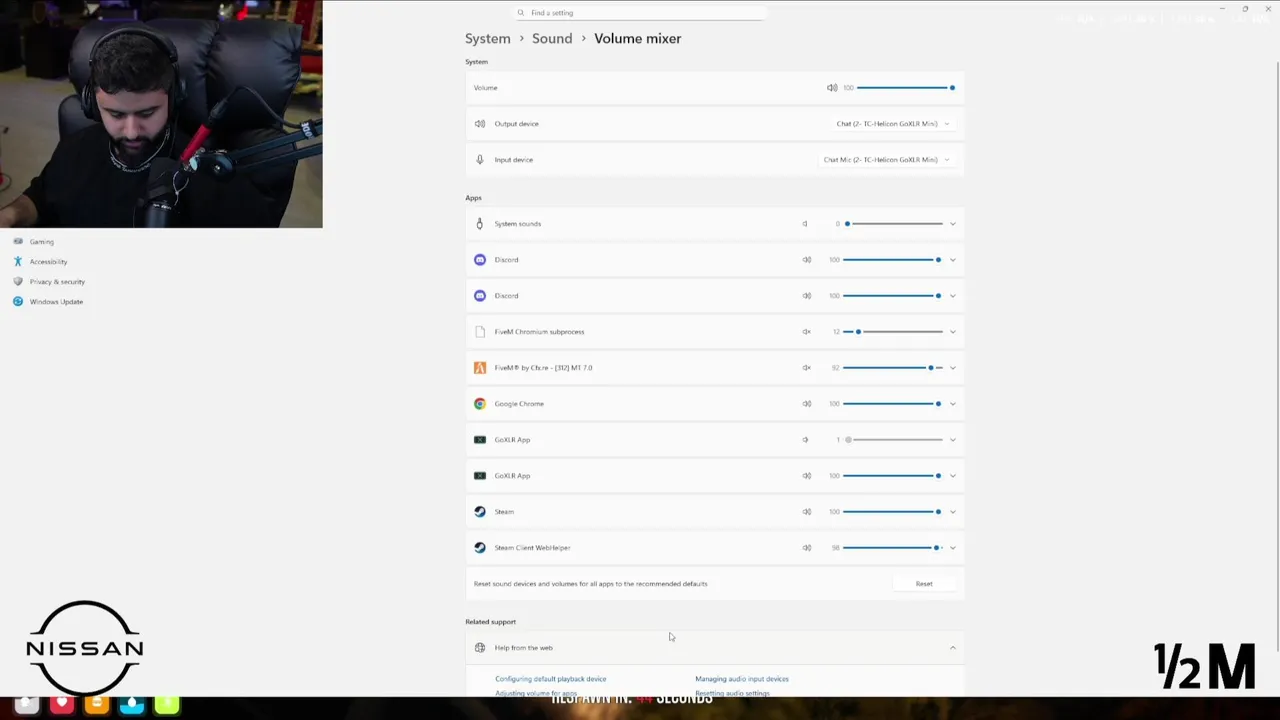Expand Steam Client WebHelper options
The image size is (1280, 720).
click(952, 548)
